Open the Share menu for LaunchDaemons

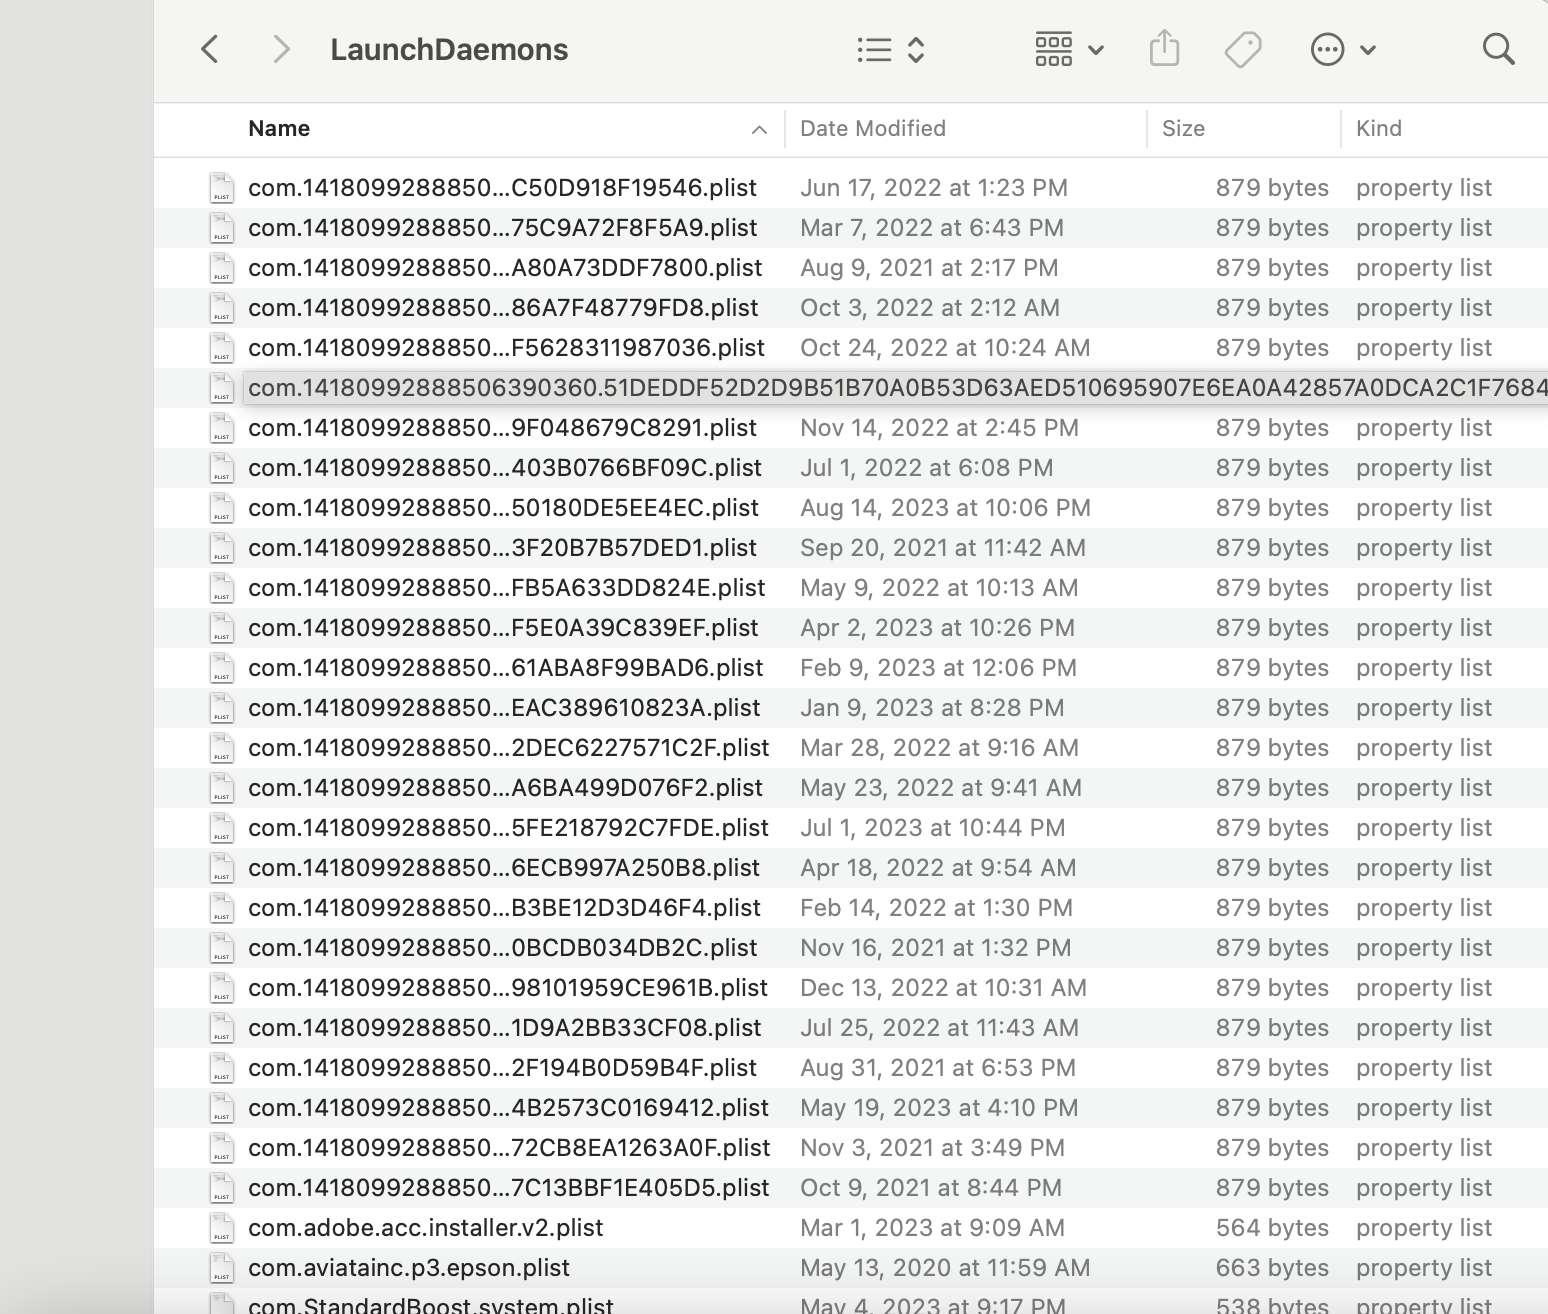pyautogui.click(x=1163, y=48)
